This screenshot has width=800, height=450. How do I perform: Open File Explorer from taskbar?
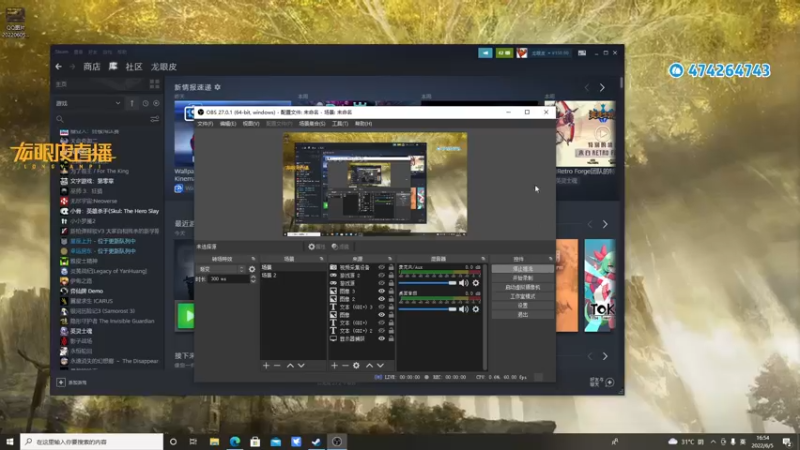coord(214,442)
